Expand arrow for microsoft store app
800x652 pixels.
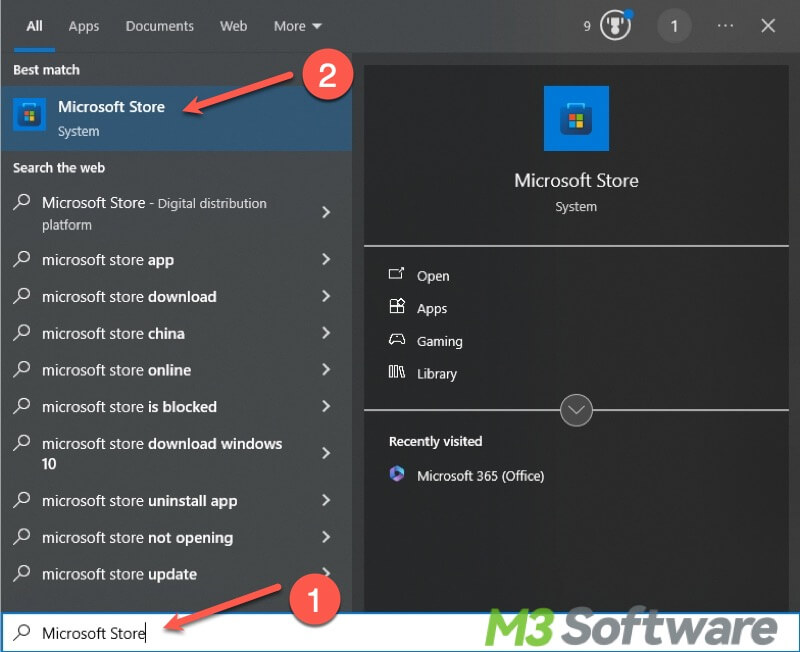[x=326, y=259]
